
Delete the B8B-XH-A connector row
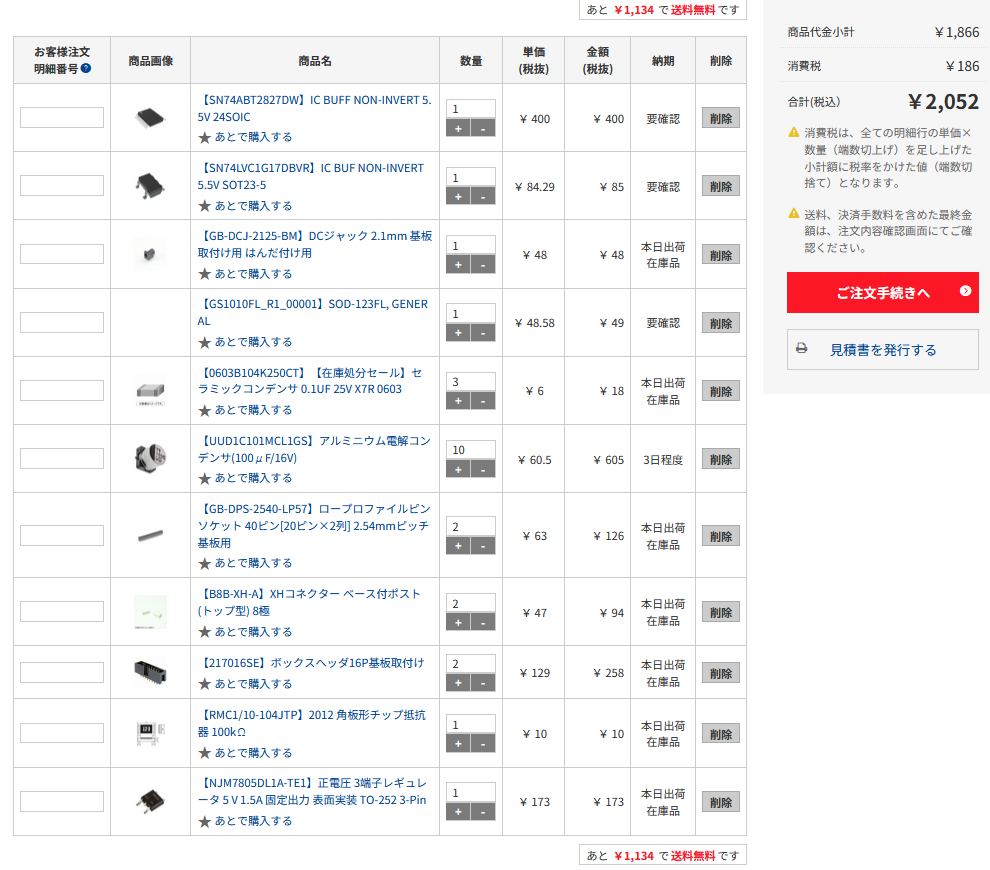pyautogui.click(x=720, y=612)
